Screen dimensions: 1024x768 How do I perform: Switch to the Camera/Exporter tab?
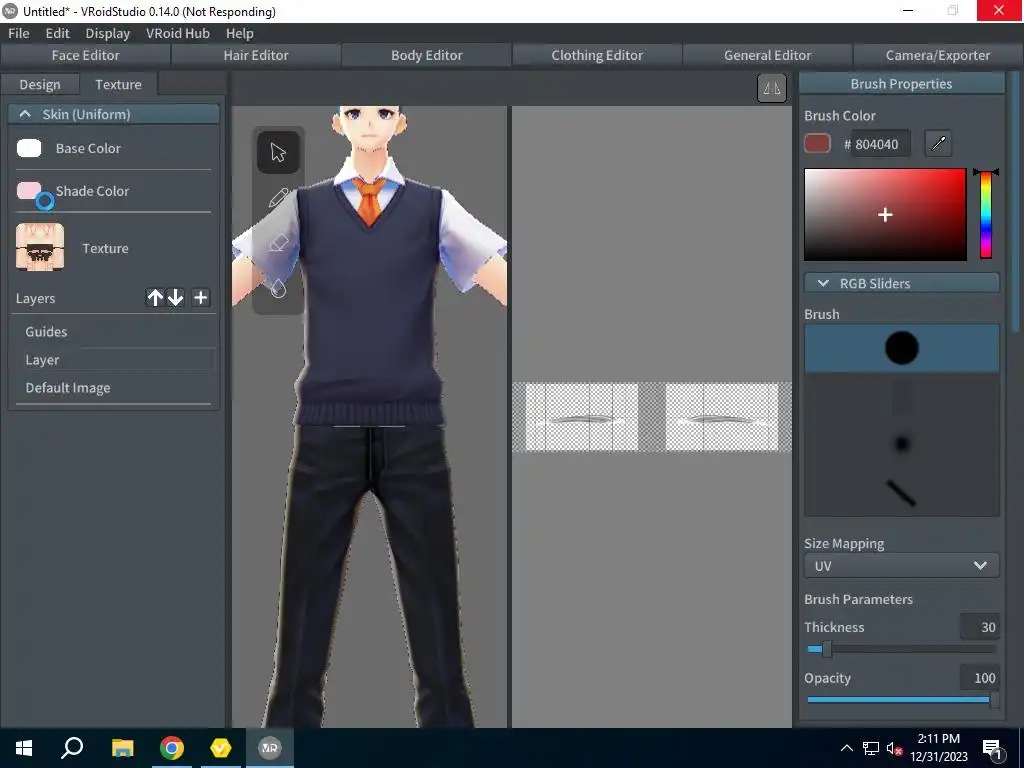[938, 56]
